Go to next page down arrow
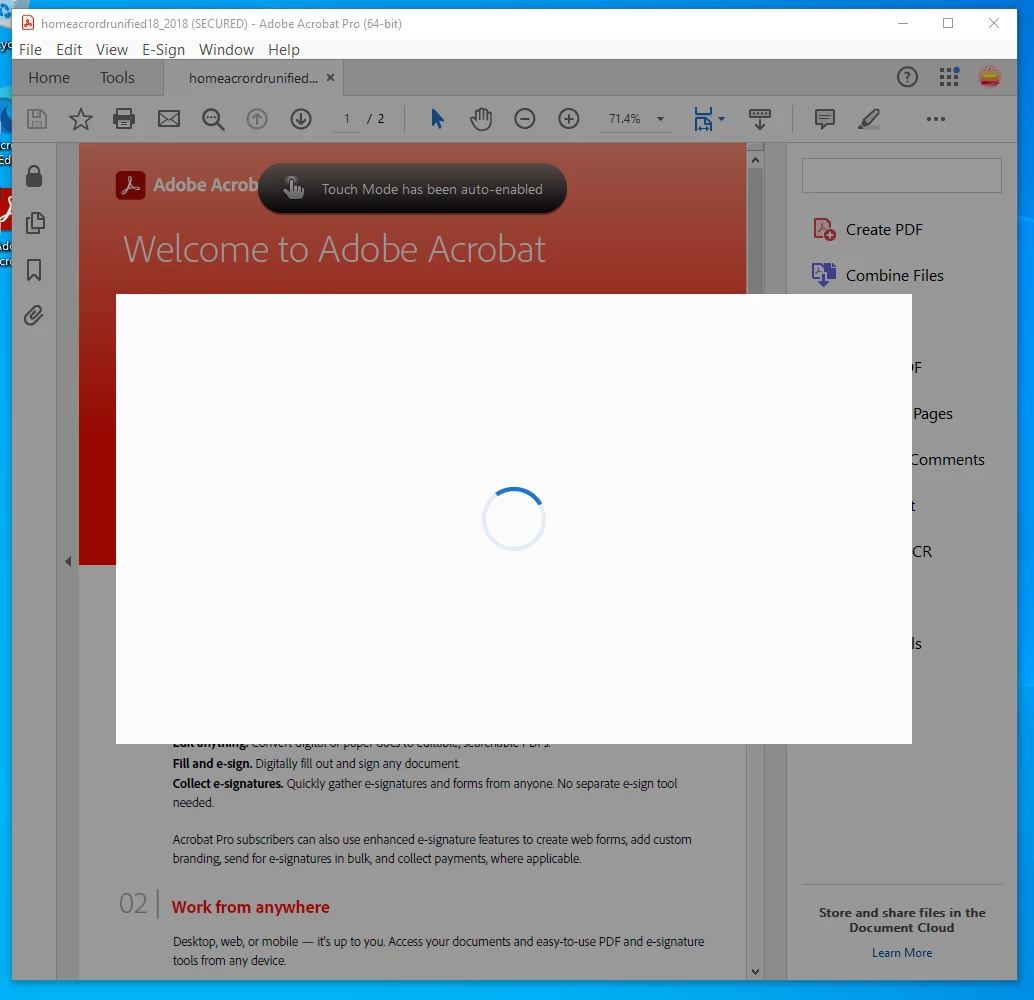Viewport: 1034px width, 1000px height. click(x=301, y=119)
